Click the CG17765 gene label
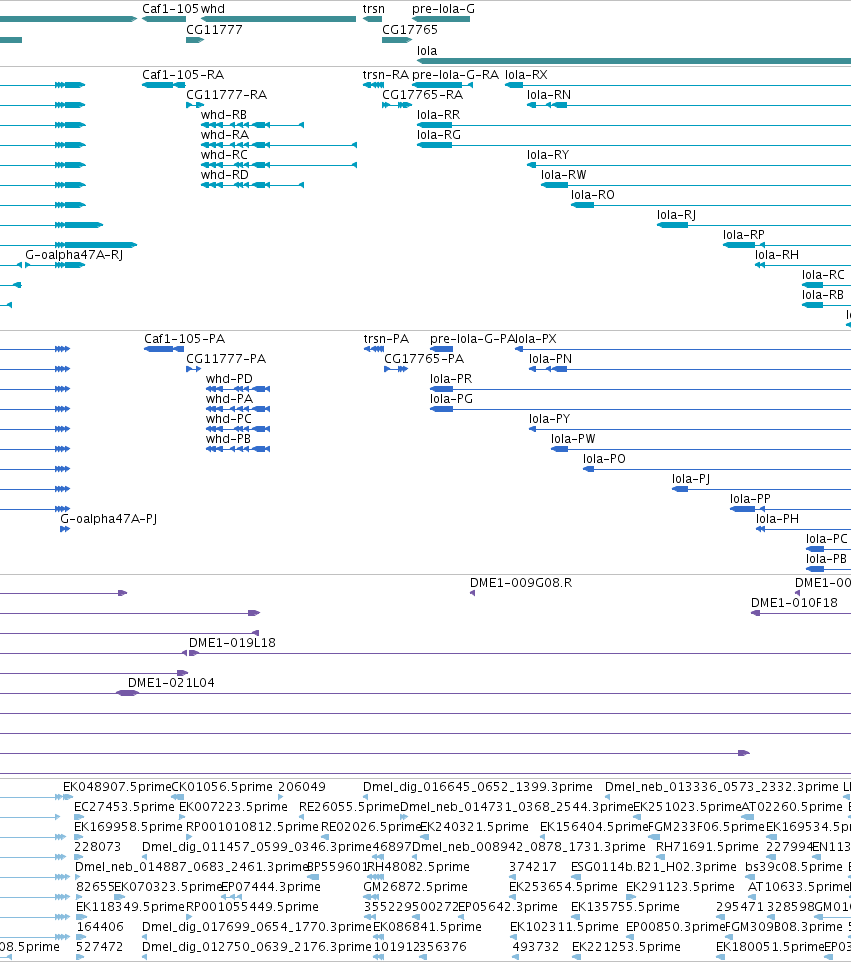 tap(410, 29)
